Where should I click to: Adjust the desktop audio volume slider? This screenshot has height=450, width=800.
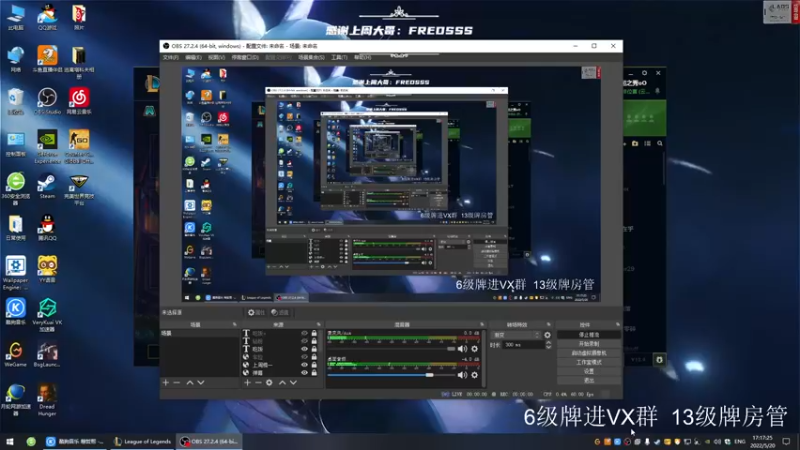click(391, 375)
